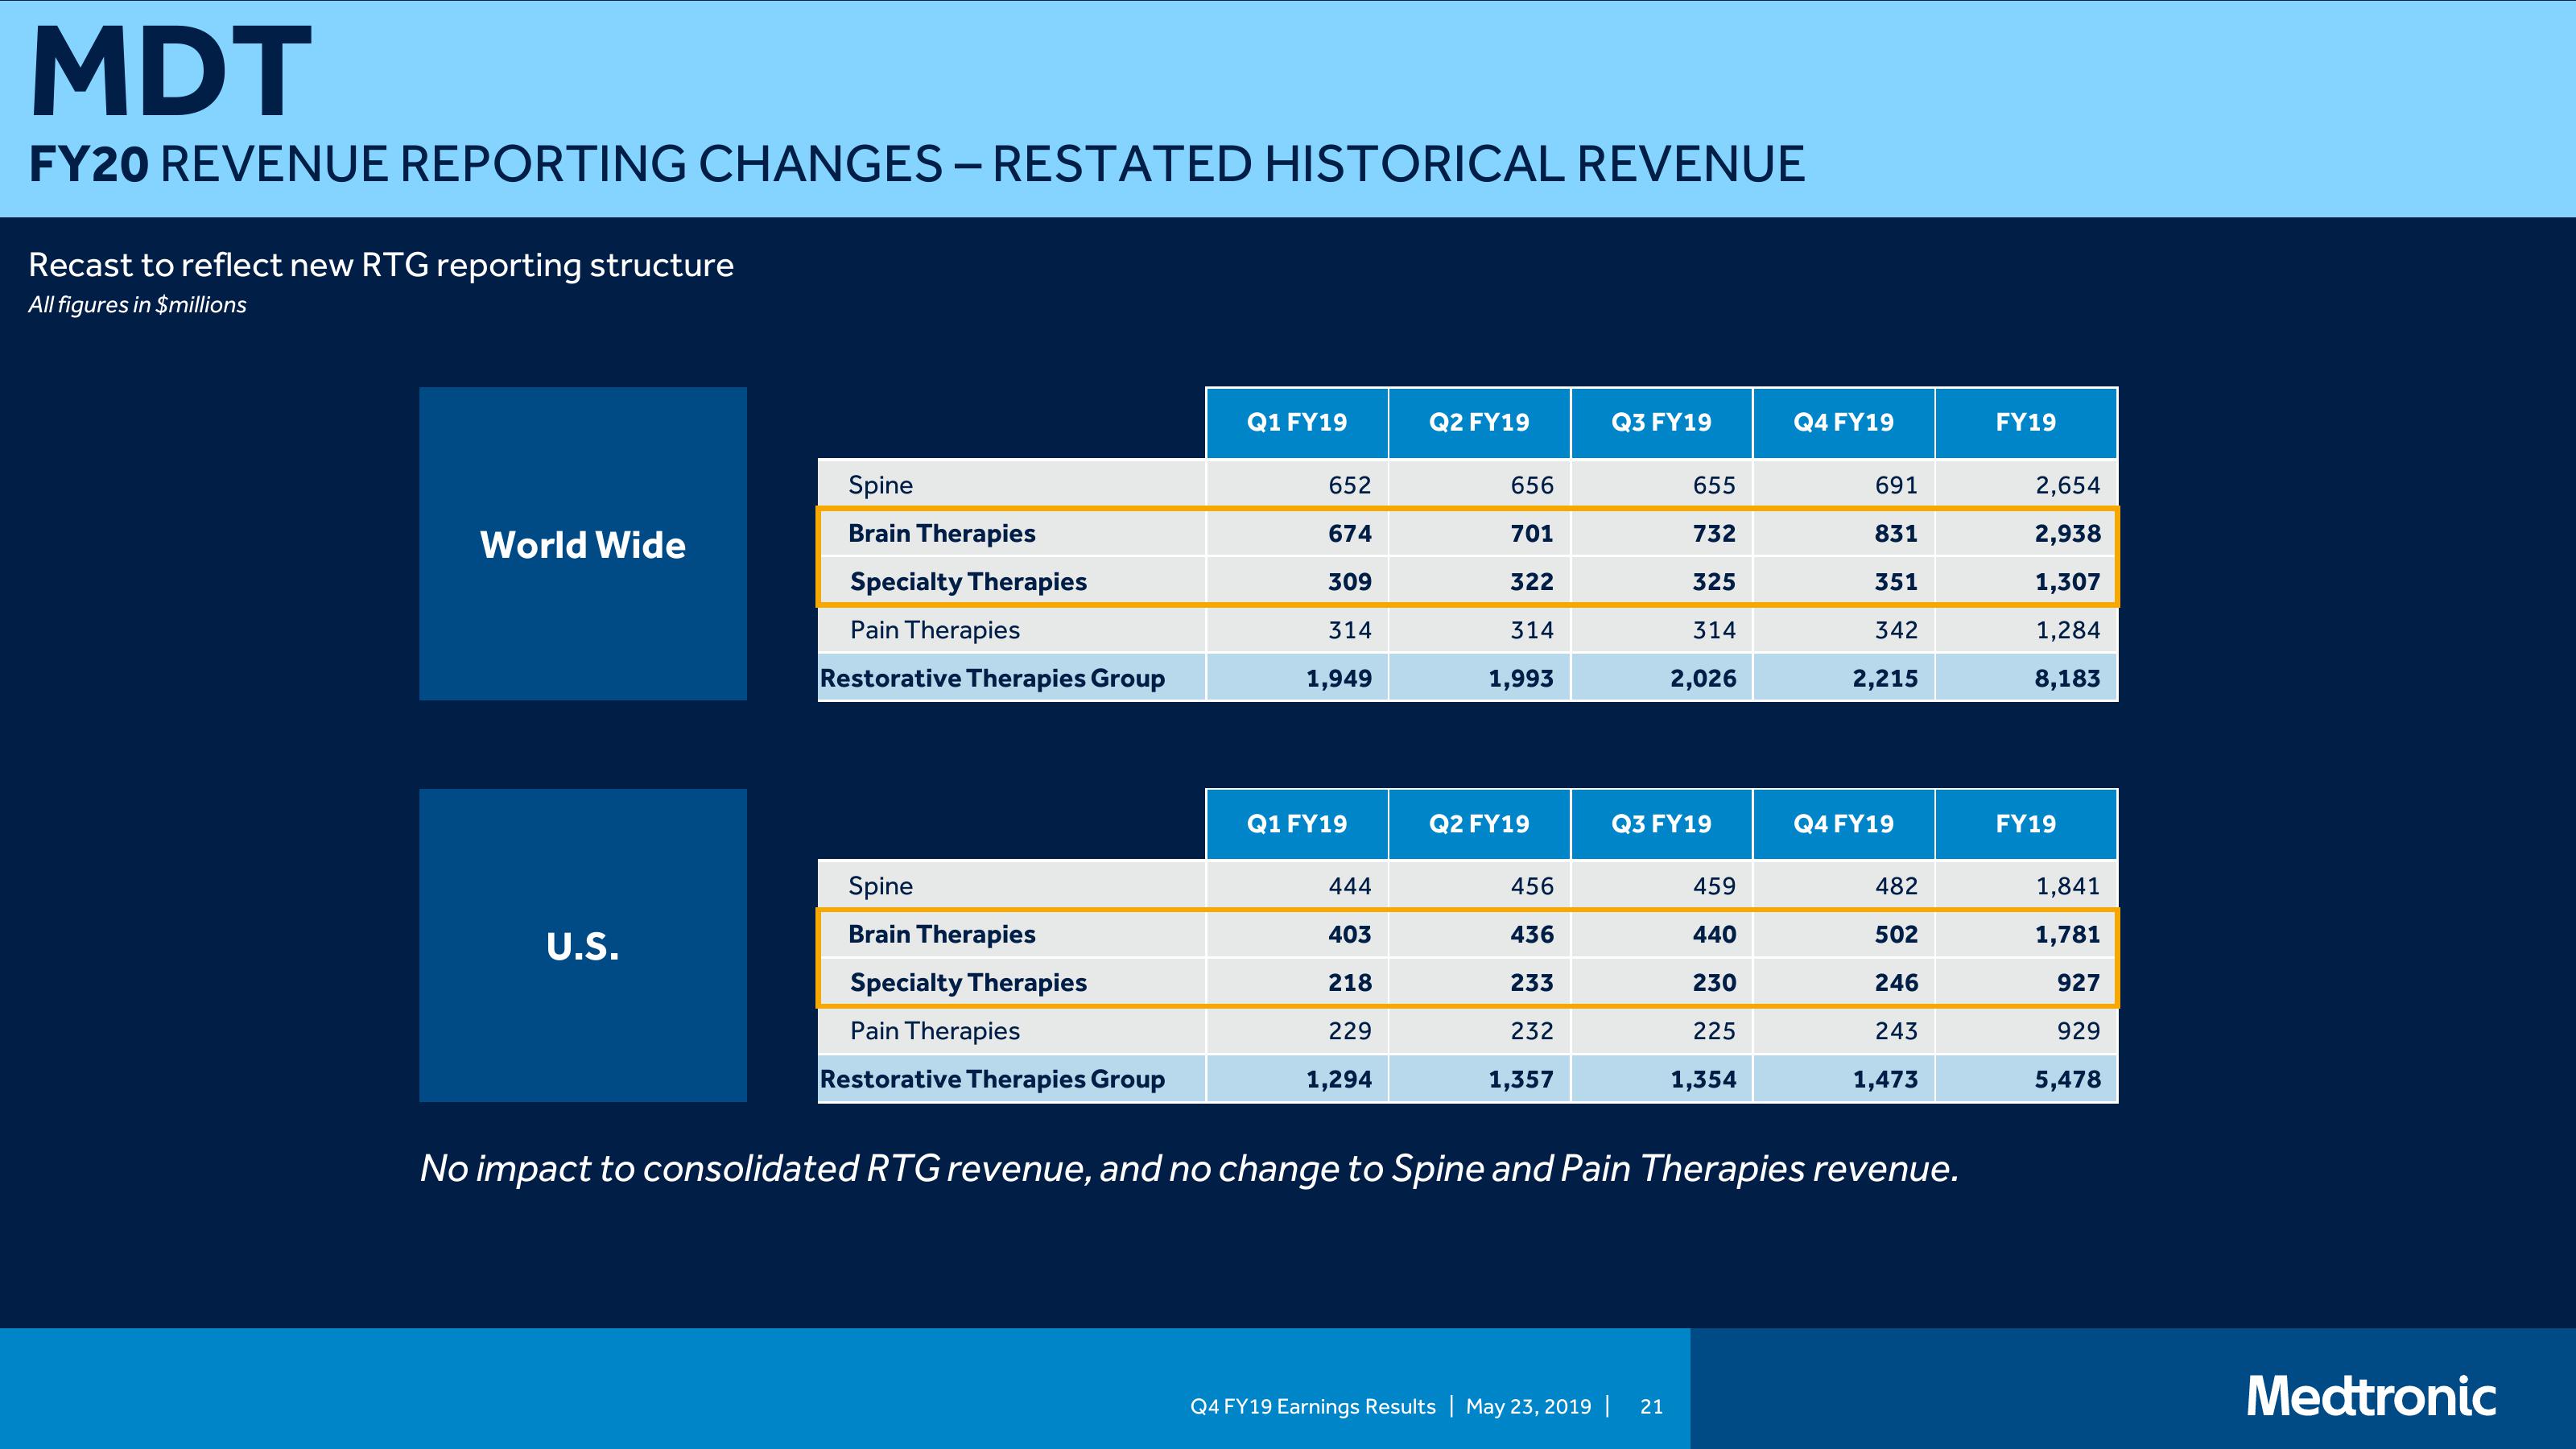Image resolution: width=2576 pixels, height=1449 pixels.
Task: Click slide page number 21
Action: [x=1652, y=1407]
